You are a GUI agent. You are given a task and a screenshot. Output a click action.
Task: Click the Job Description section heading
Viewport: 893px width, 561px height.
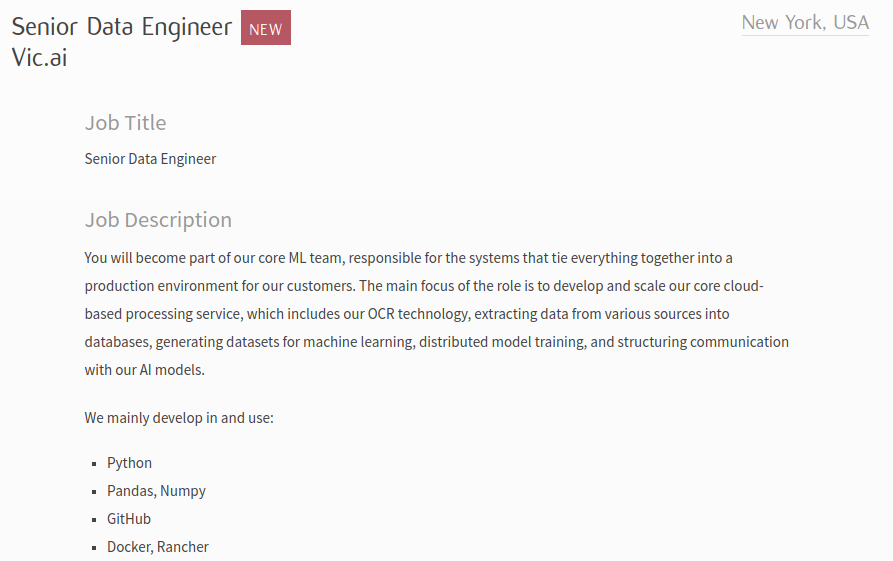pos(158,220)
